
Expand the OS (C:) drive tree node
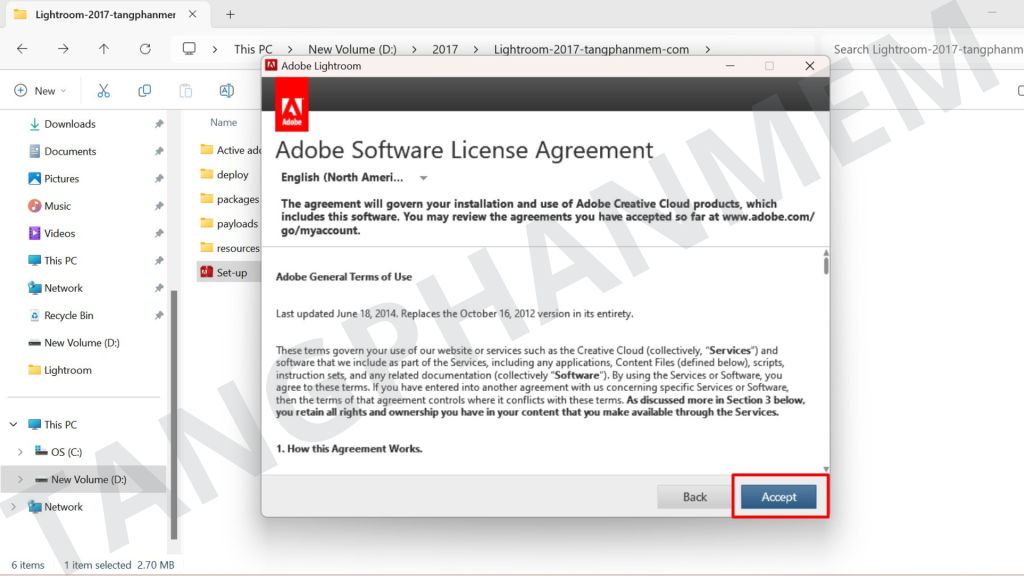click(20, 452)
